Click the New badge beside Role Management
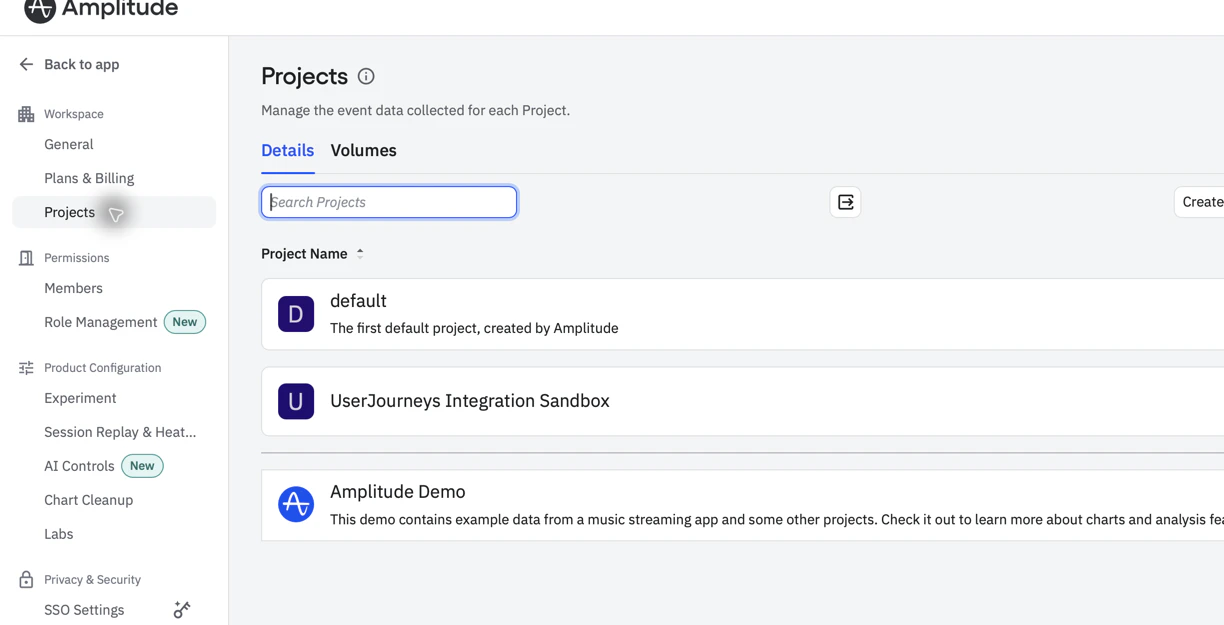This screenshot has width=1224, height=625. coord(185,322)
